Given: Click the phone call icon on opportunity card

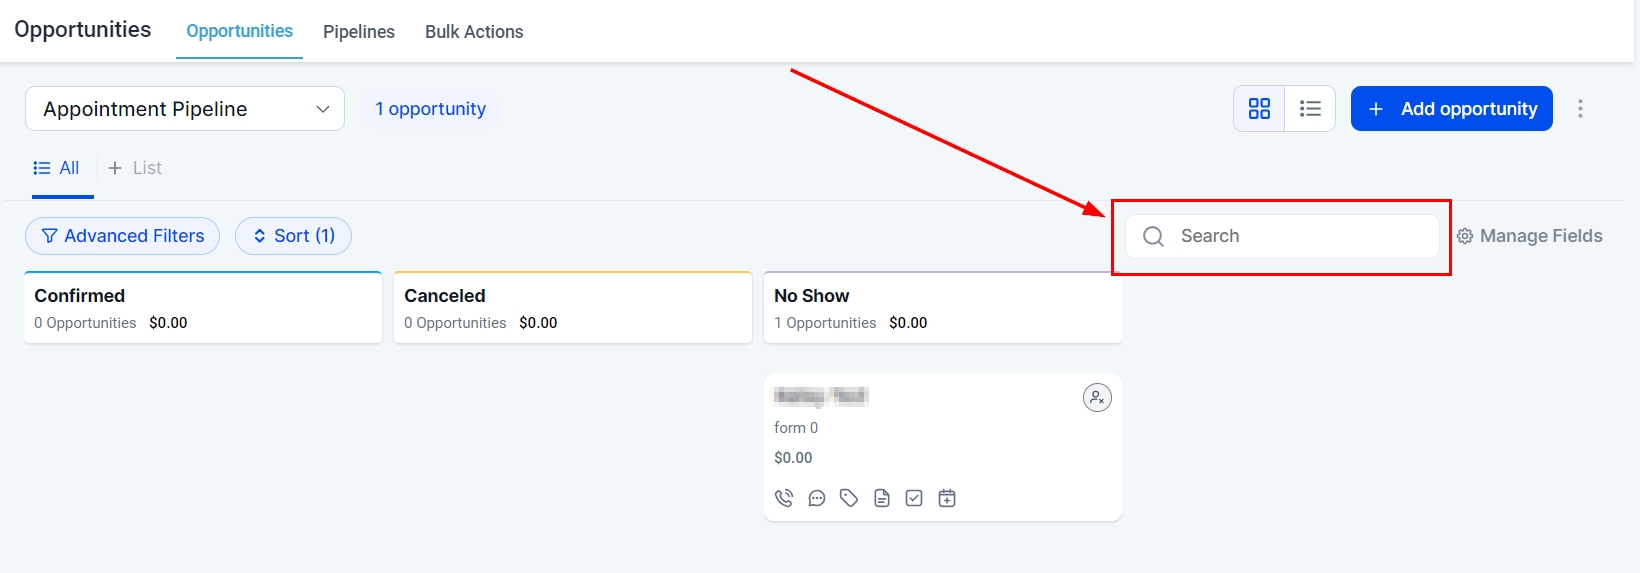Looking at the screenshot, I should 784,498.
